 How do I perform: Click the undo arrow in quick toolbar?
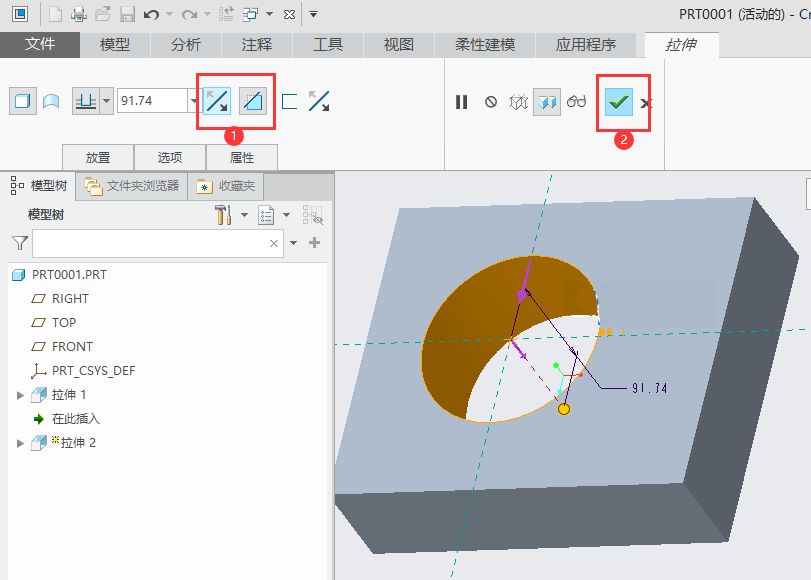click(x=151, y=14)
